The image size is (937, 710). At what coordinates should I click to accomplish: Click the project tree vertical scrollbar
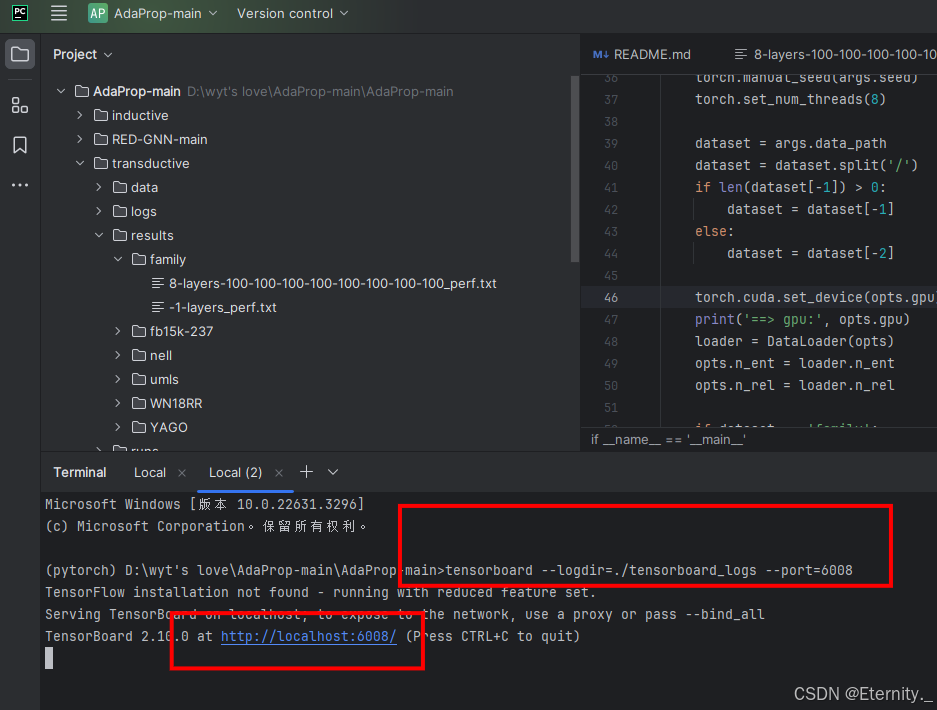[x=574, y=169]
